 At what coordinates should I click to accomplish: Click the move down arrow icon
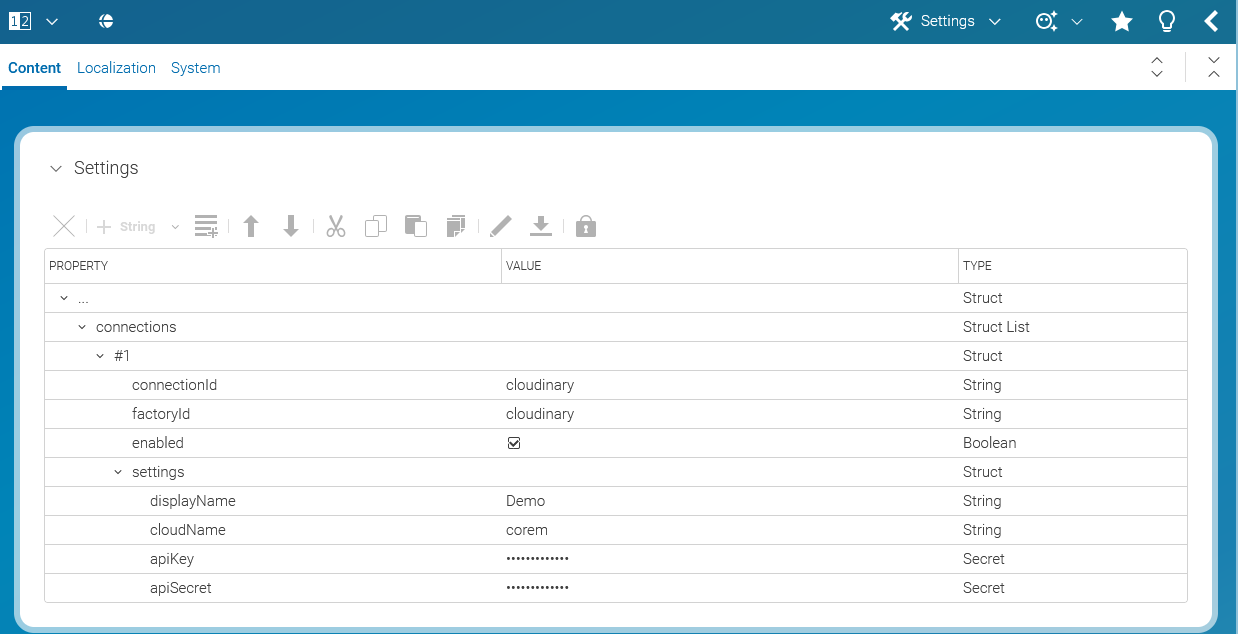(x=291, y=227)
